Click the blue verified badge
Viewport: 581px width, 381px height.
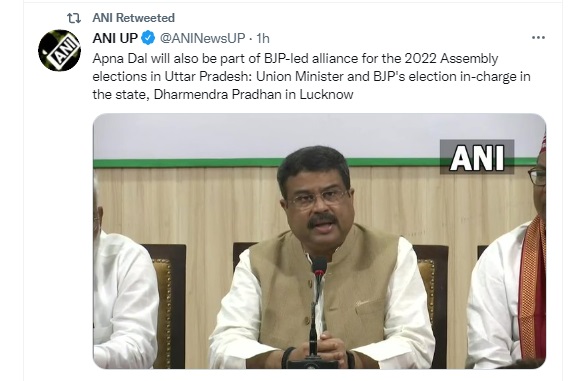point(149,38)
